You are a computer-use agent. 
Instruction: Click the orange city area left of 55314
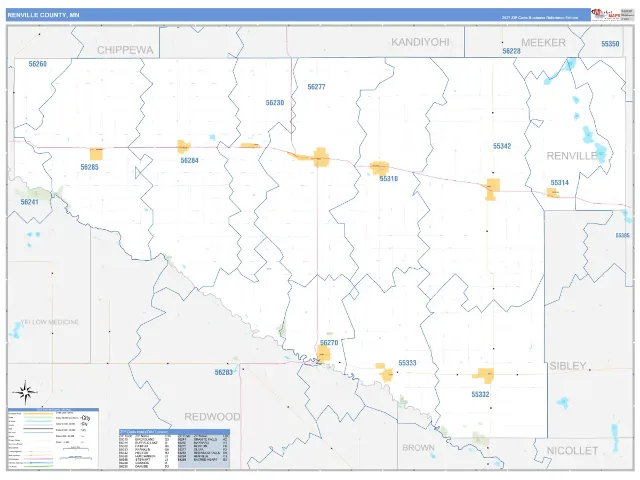click(x=553, y=193)
